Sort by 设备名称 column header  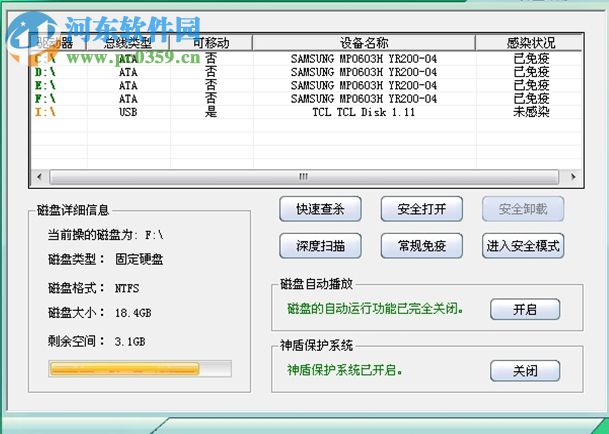pos(364,43)
